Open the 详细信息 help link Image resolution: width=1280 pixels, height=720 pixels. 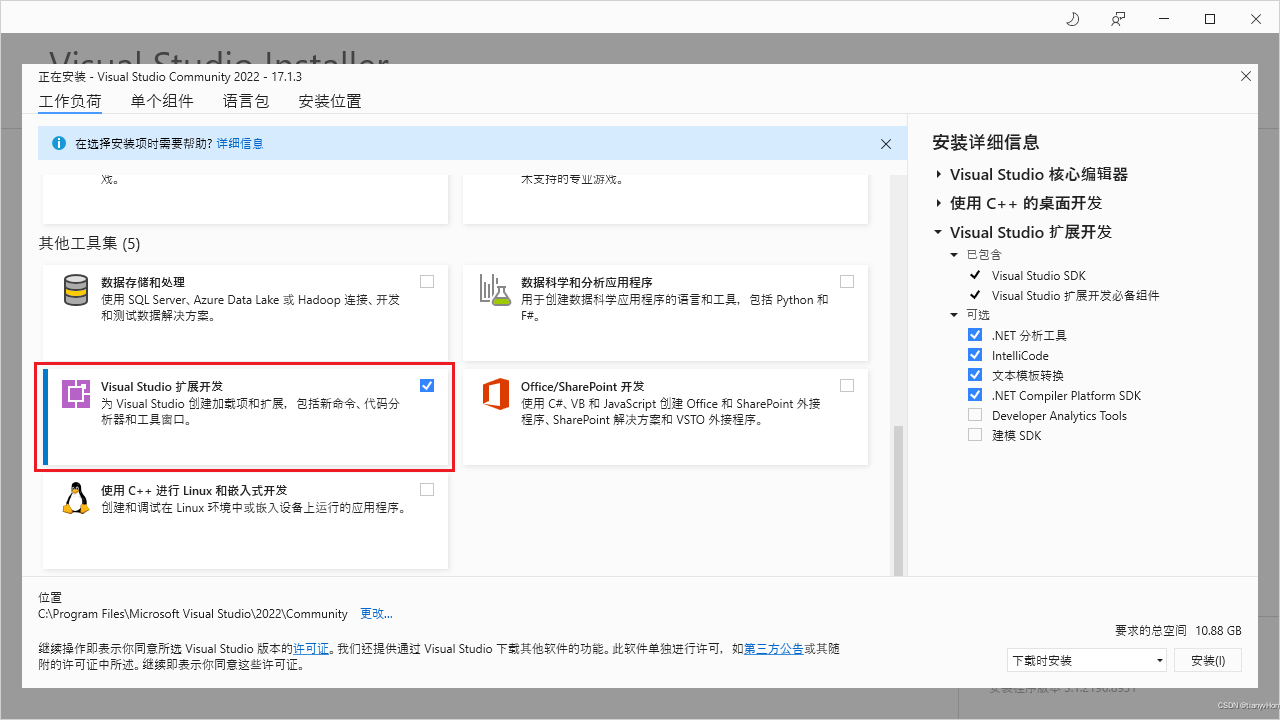(240, 144)
